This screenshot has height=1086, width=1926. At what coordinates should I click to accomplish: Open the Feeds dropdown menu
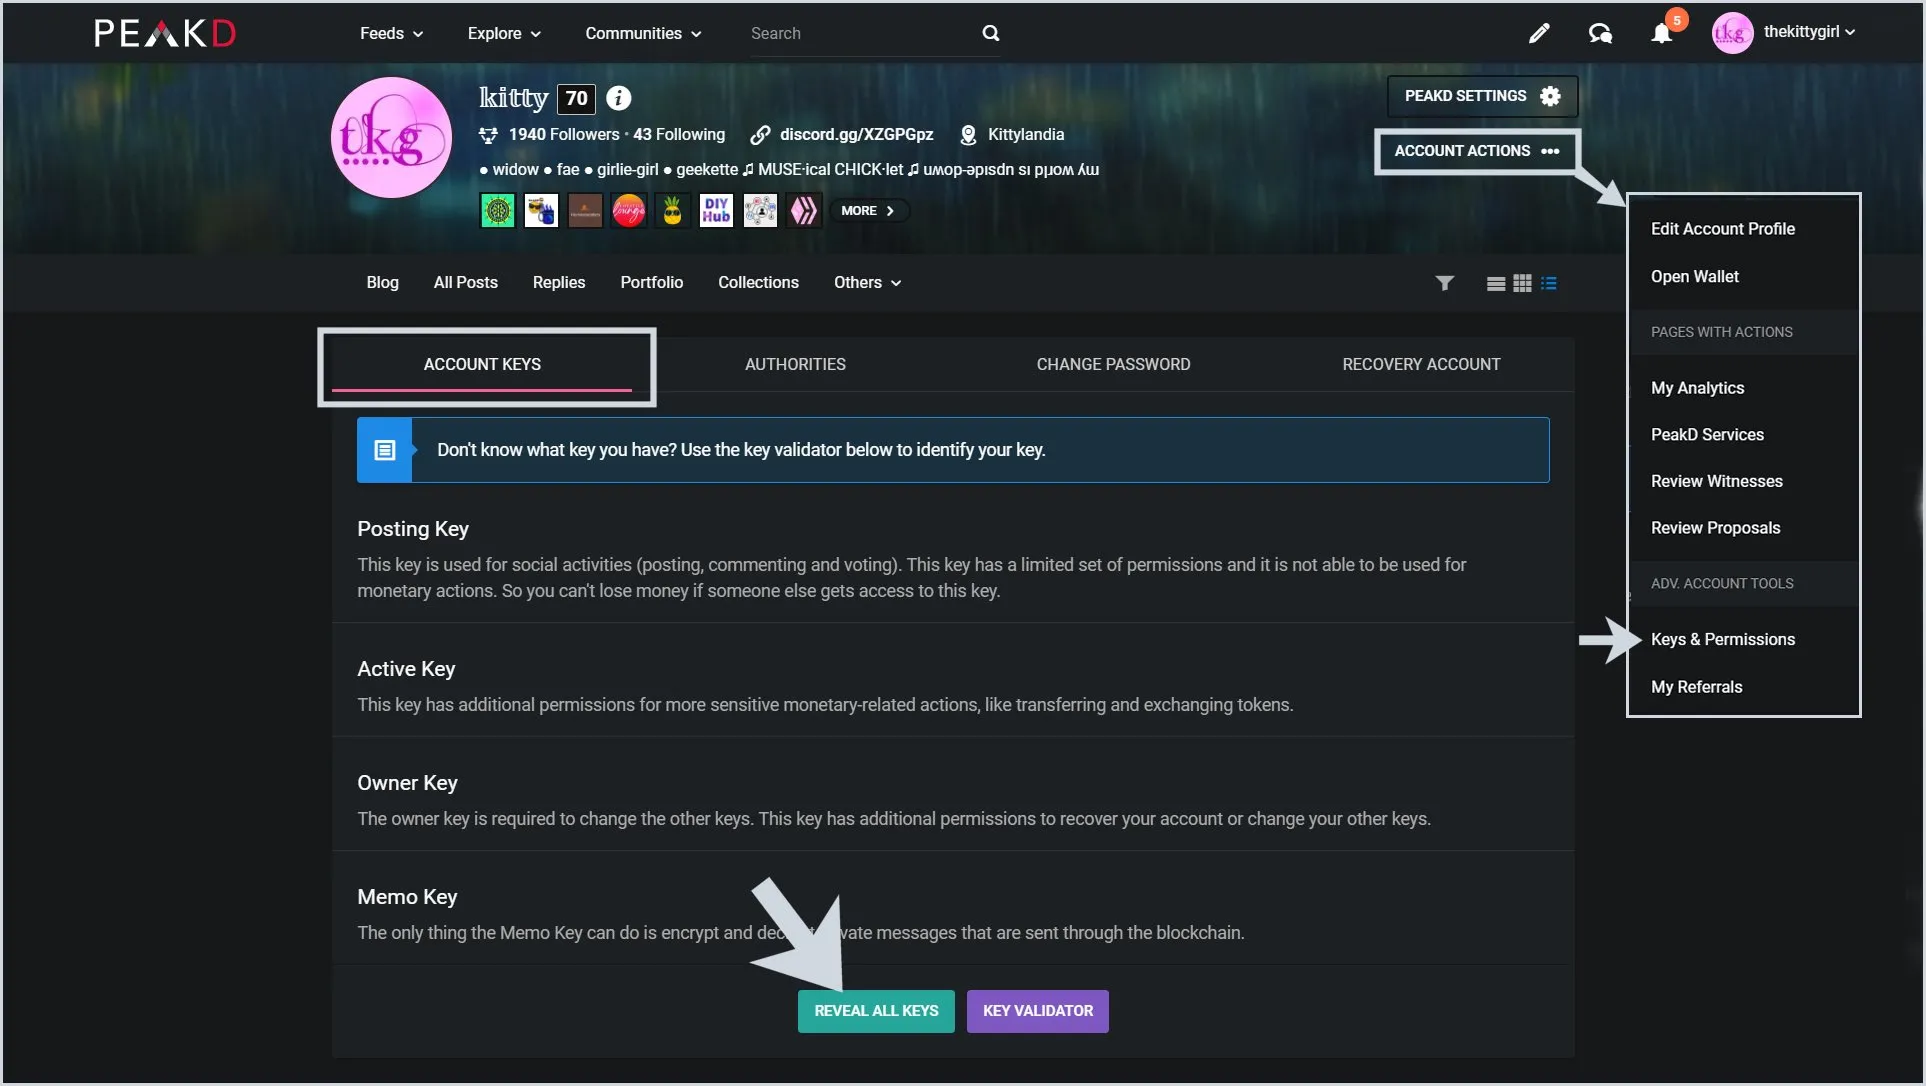[391, 33]
